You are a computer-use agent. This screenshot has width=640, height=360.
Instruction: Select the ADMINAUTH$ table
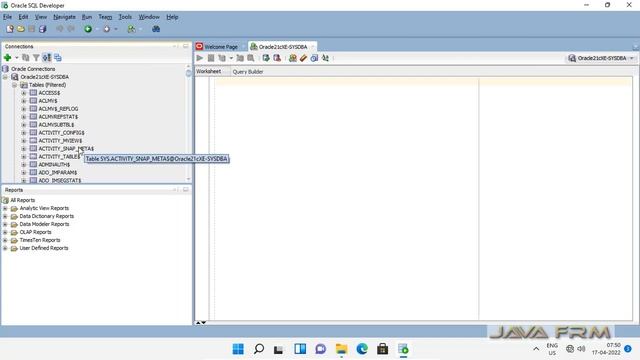pos(54,164)
